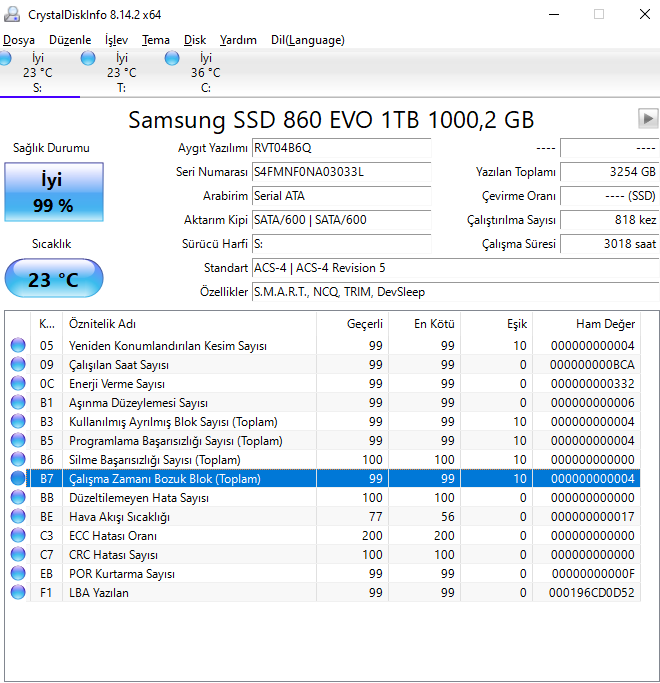Image resolution: width=660 pixels, height=683 pixels.
Task: Select row POR Kurtarma Sayısı
Action: (335, 573)
